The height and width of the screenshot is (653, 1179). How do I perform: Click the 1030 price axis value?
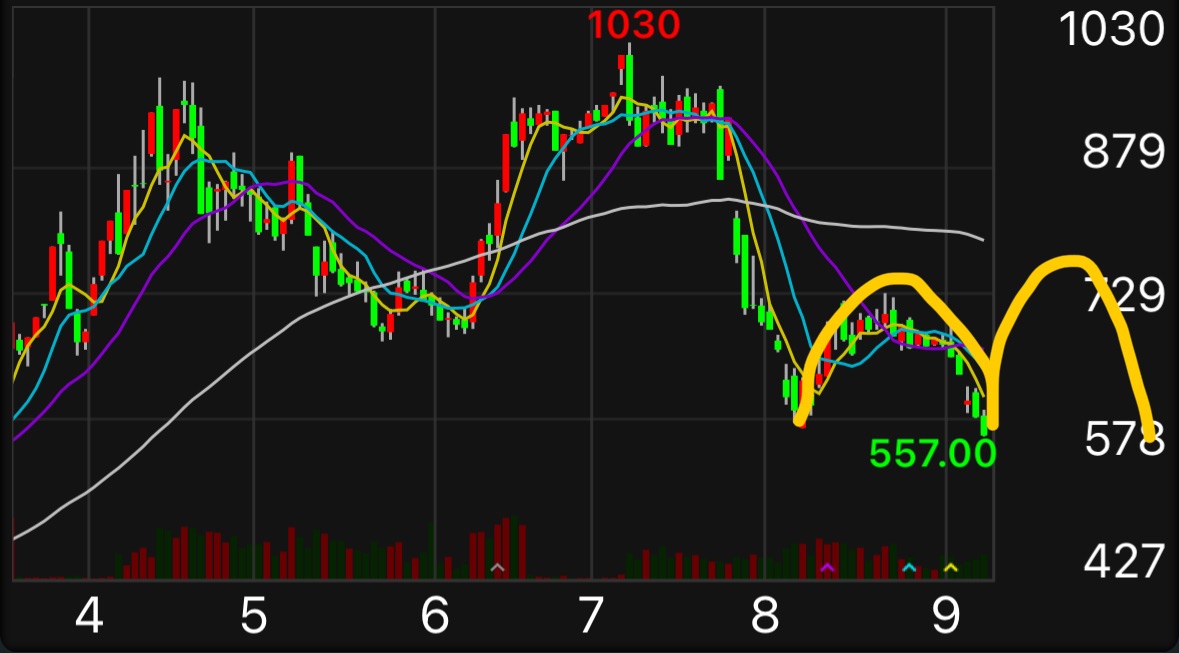click(1111, 29)
